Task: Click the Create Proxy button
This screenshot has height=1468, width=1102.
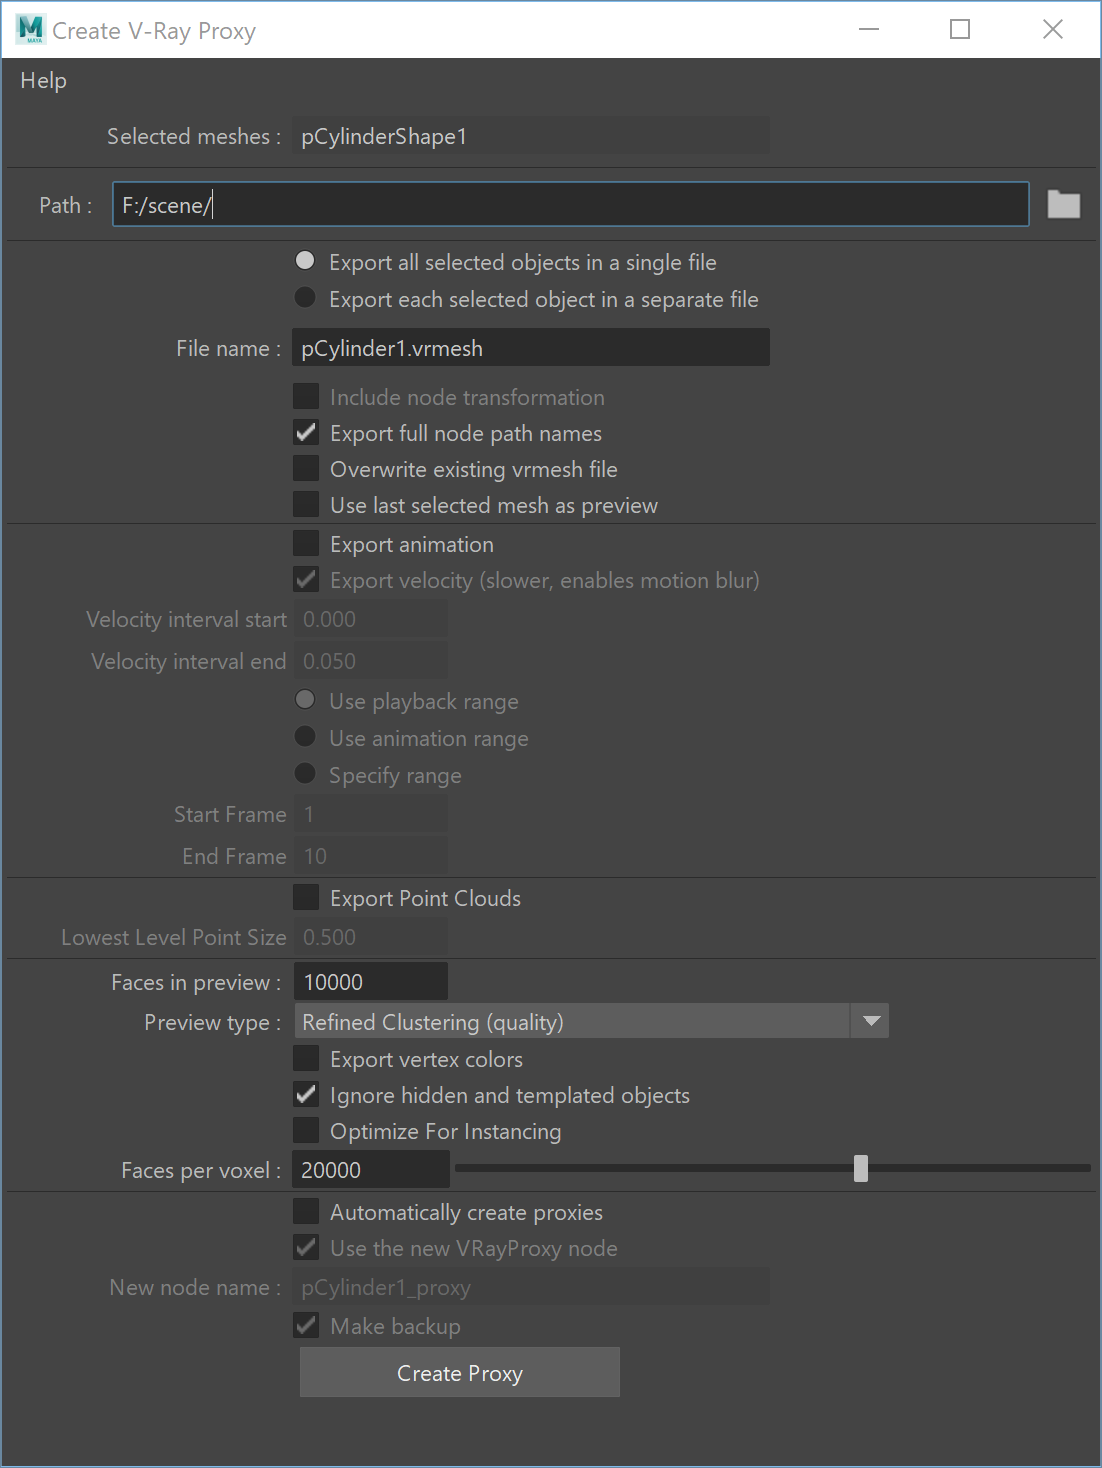Action: tap(460, 1373)
